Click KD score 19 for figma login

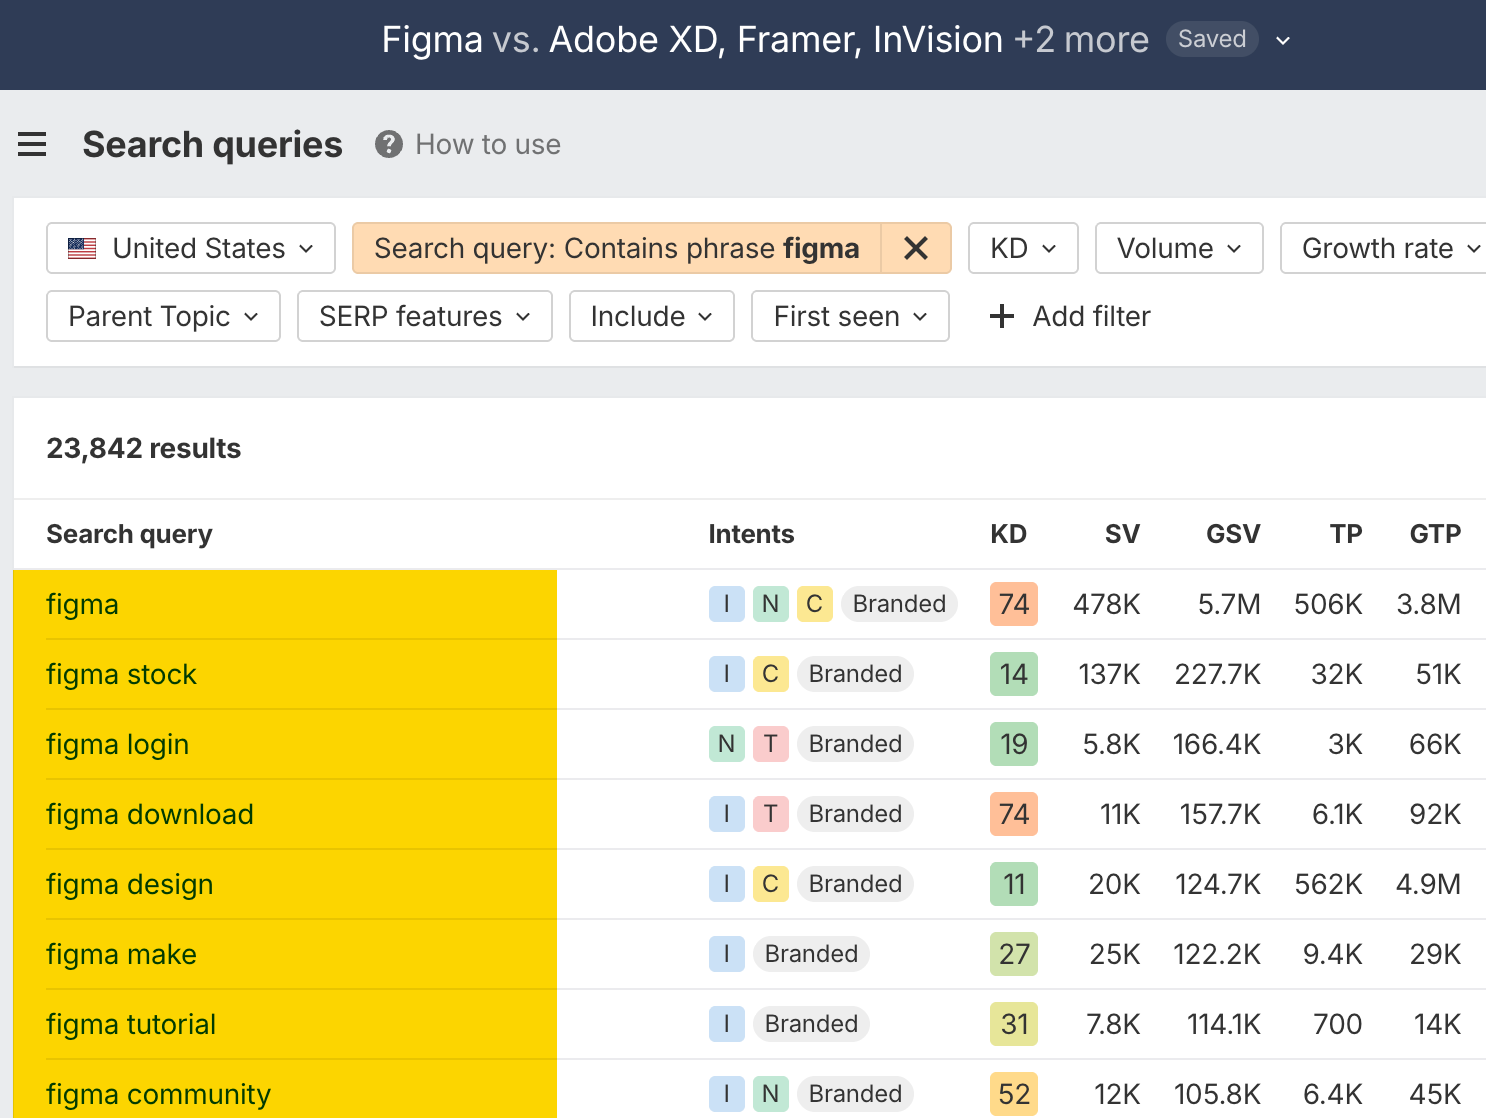[1014, 744]
